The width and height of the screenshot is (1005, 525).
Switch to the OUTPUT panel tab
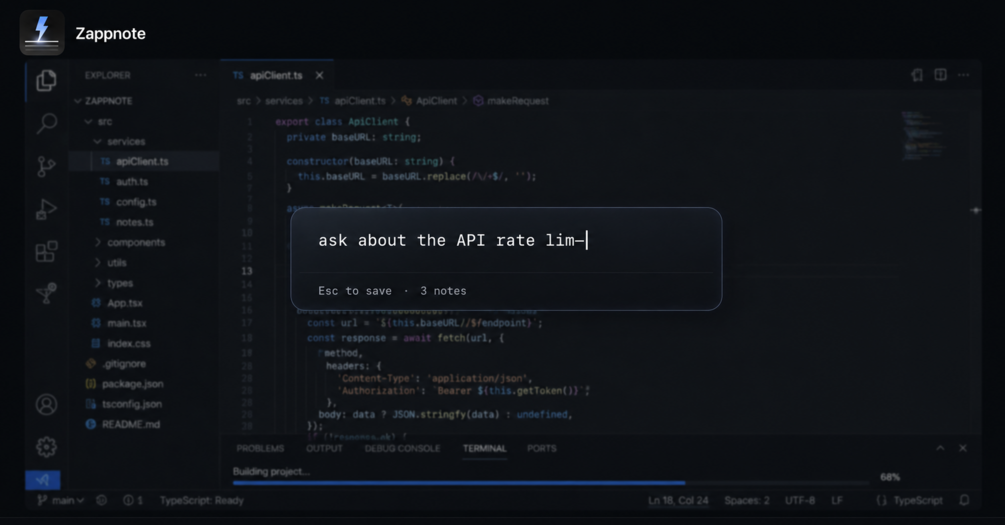point(324,448)
